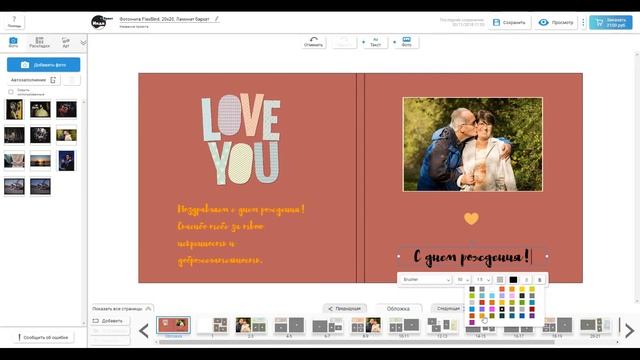Select the LOVE YOU clipart

click(241, 139)
